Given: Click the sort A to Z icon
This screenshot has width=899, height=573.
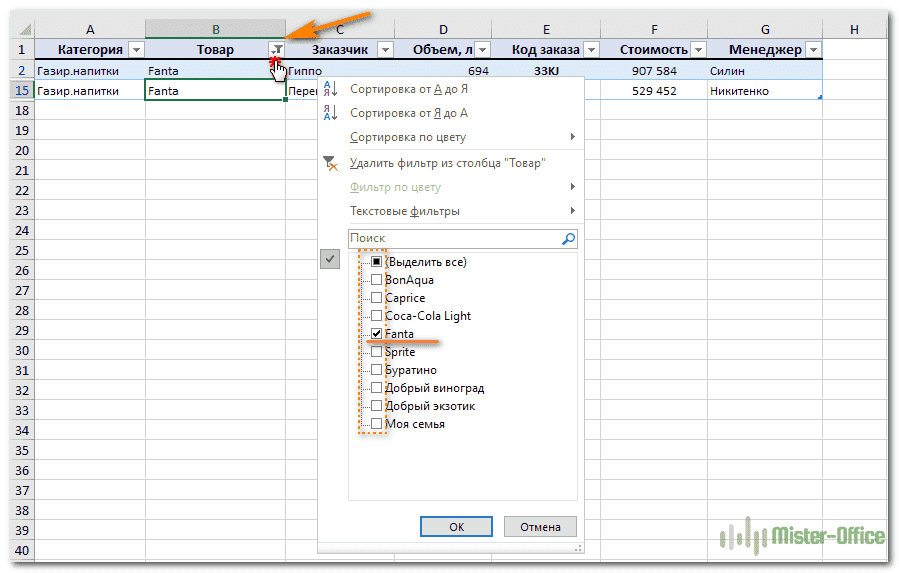Looking at the screenshot, I should [x=332, y=89].
